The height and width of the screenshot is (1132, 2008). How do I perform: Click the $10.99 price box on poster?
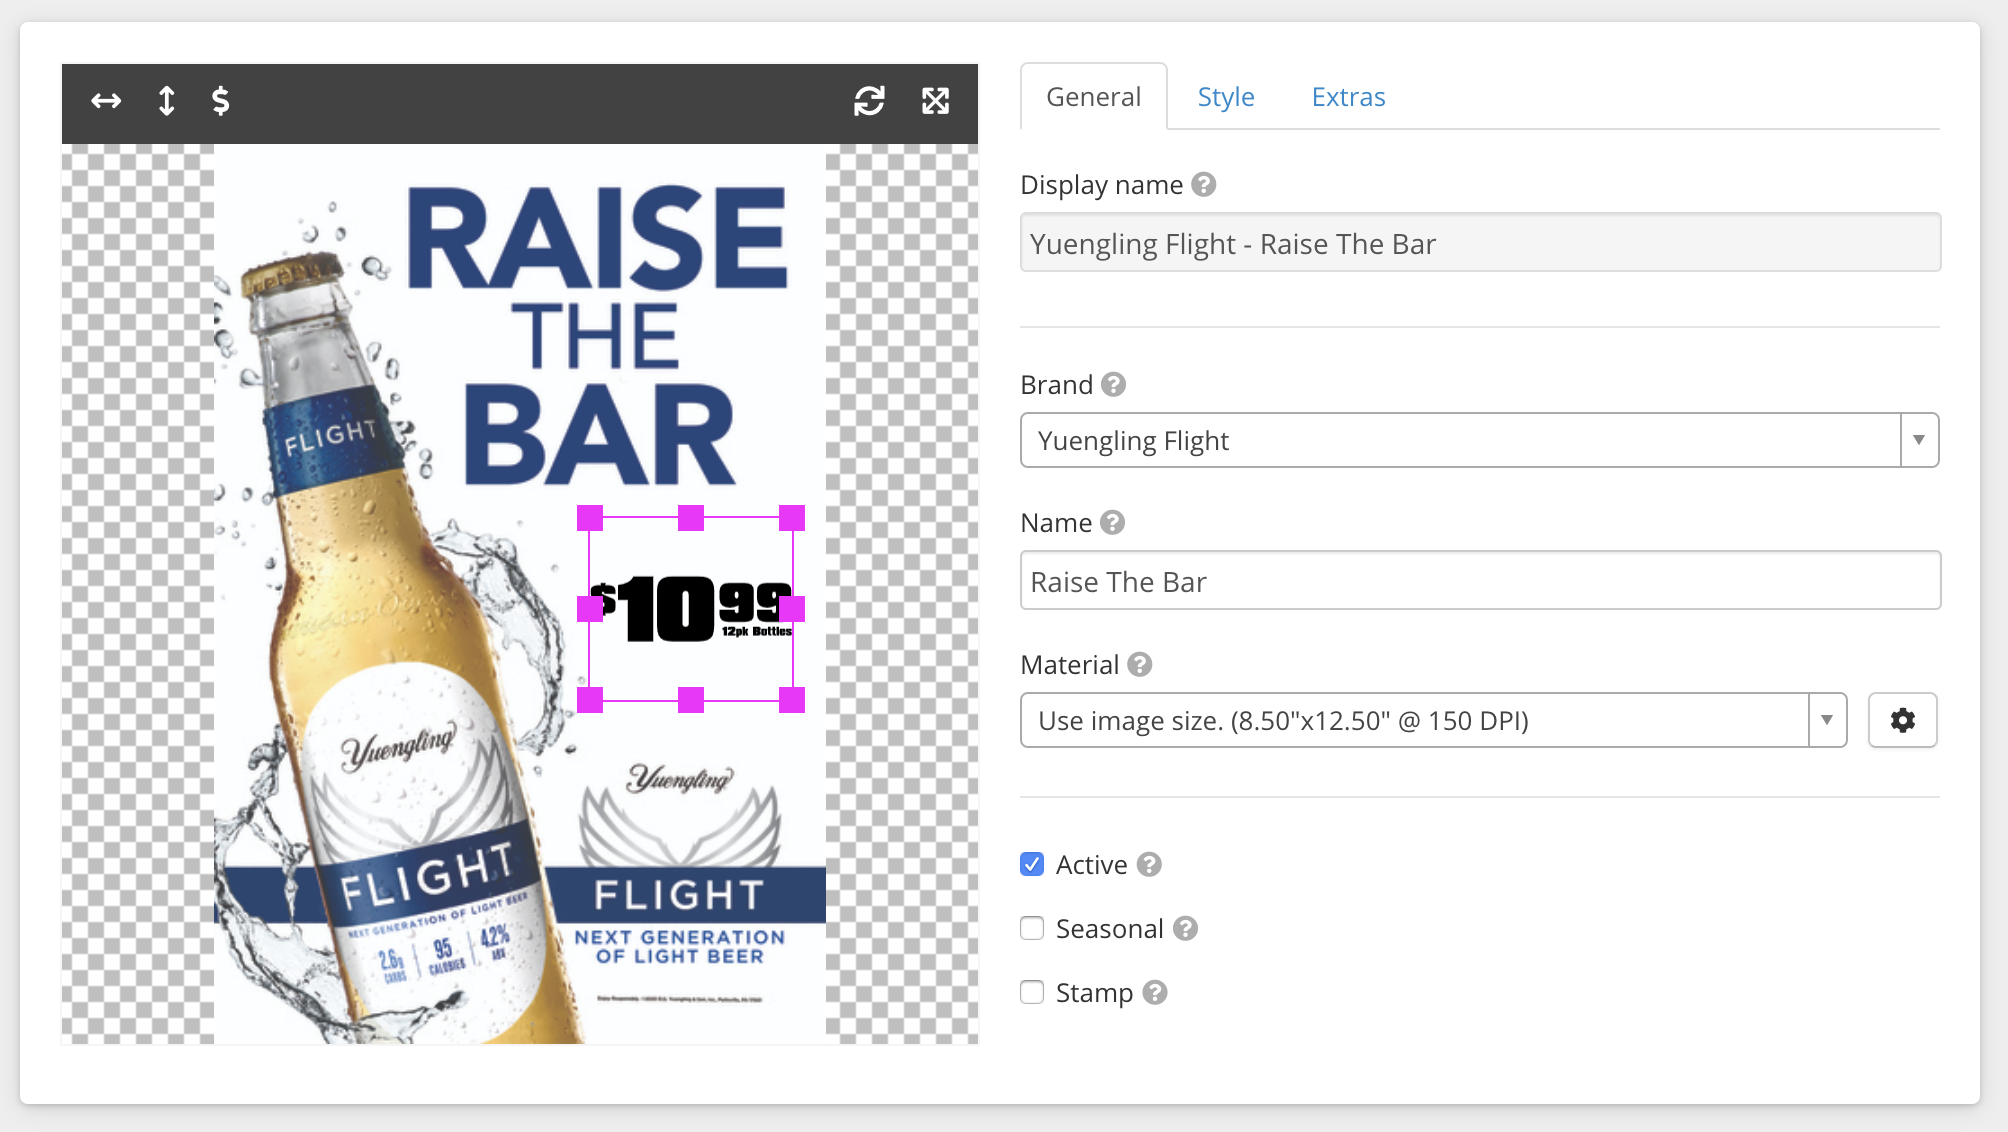pyautogui.click(x=691, y=609)
